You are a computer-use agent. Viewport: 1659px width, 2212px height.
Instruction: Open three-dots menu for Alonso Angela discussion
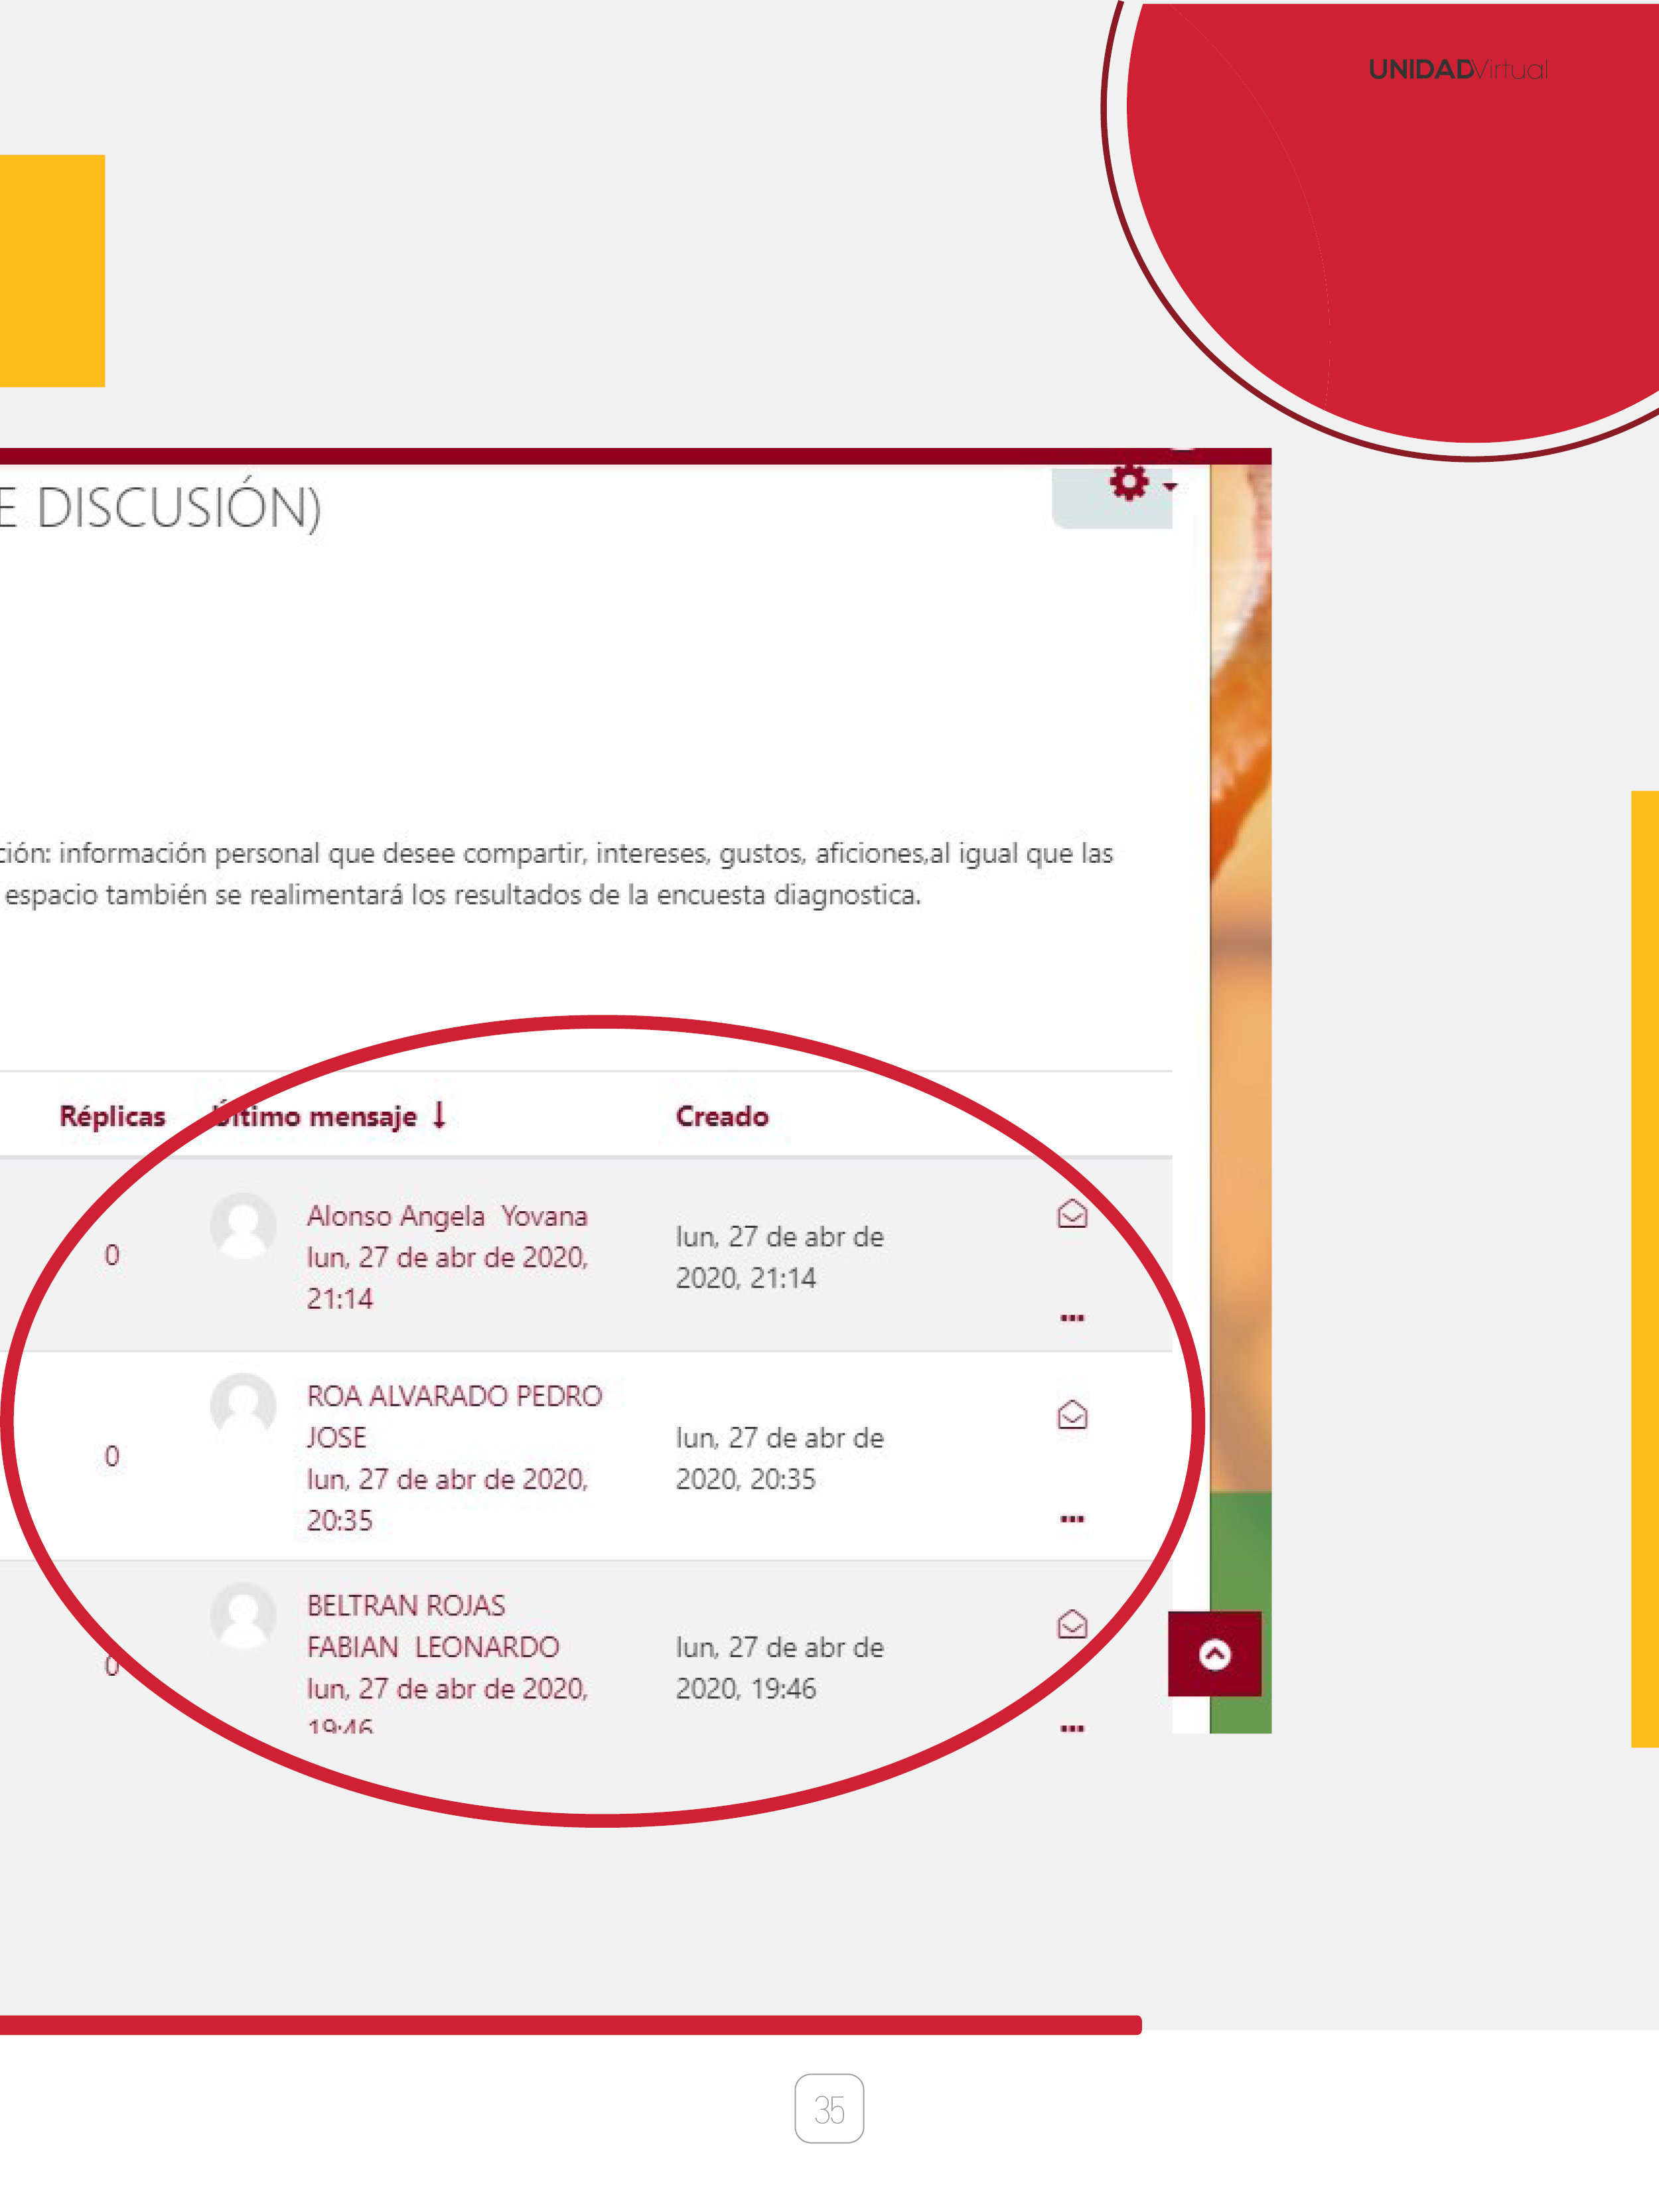1072,1318
